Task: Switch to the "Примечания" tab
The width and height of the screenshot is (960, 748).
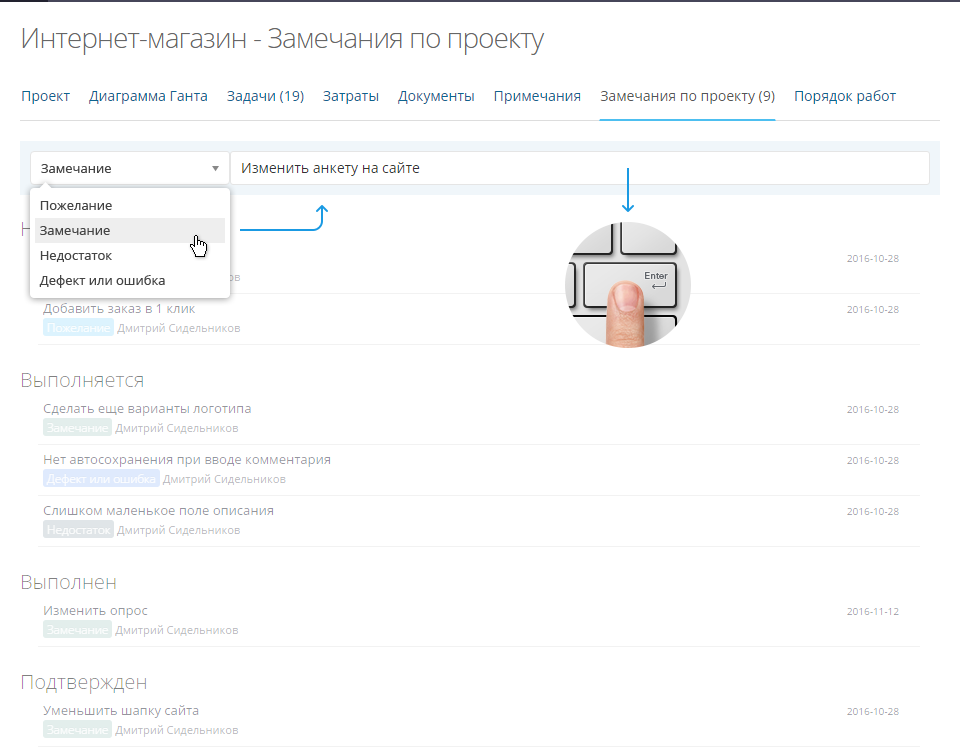Action: [536, 96]
